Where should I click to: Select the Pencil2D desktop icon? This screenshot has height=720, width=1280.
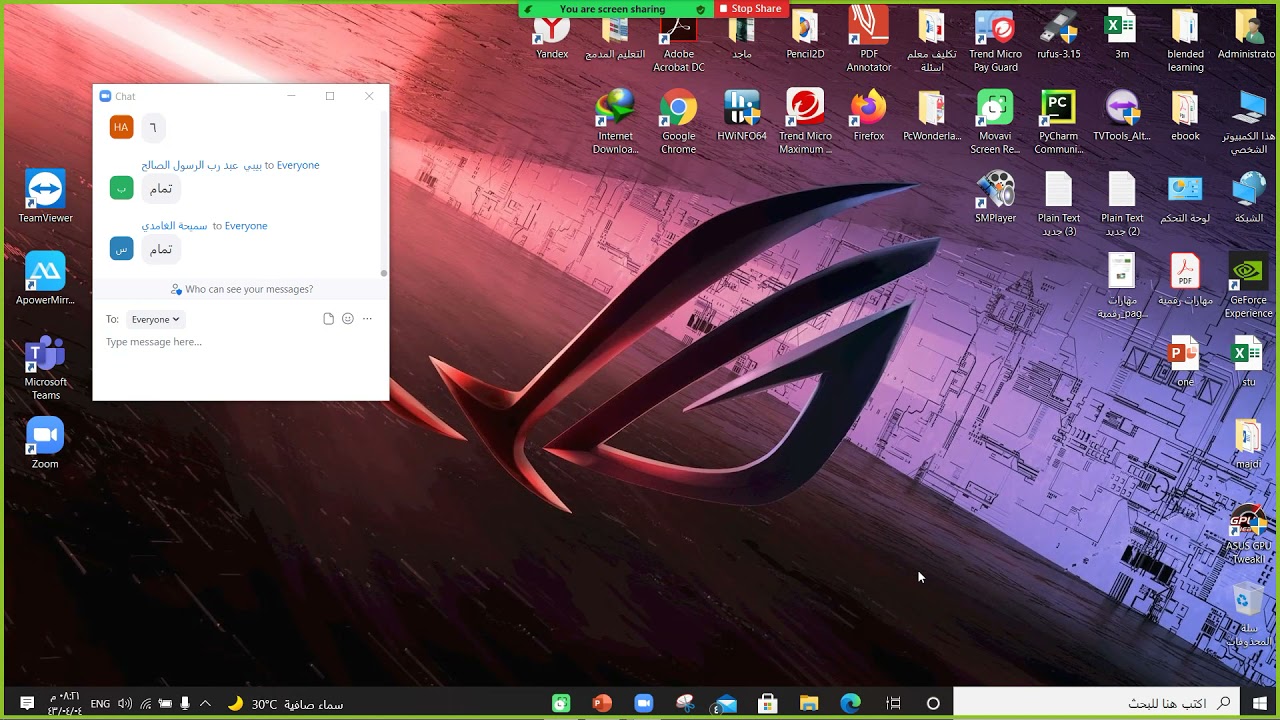point(805,34)
